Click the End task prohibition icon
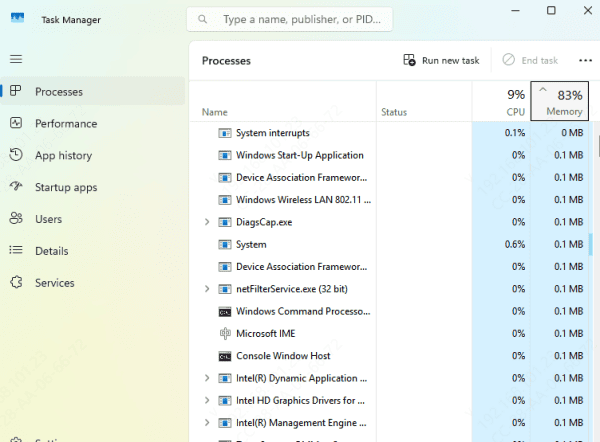The height and width of the screenshot is (442, 600). (x=509, y=60)
